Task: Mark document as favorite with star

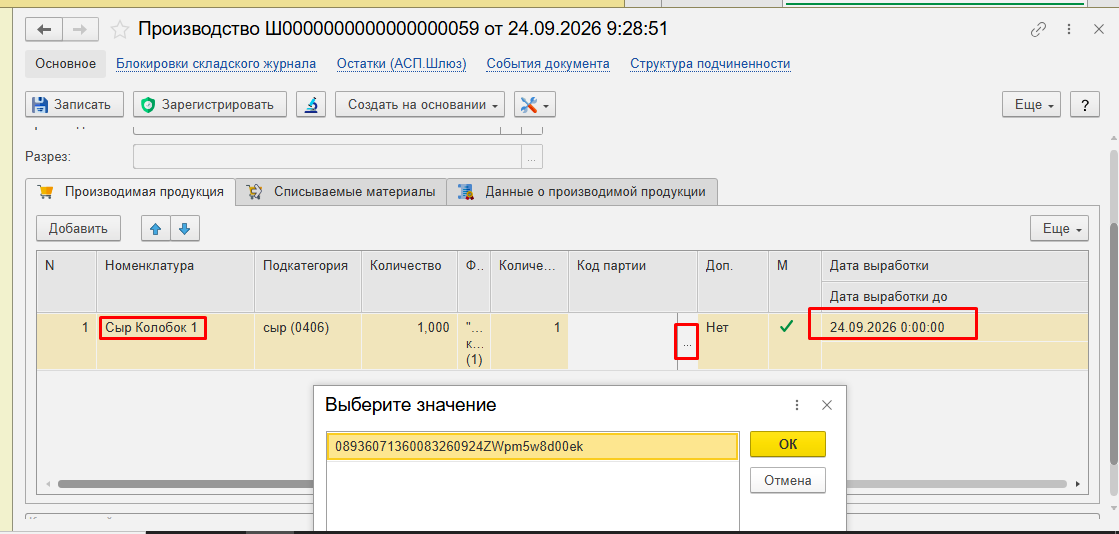Action: [120, 29]
